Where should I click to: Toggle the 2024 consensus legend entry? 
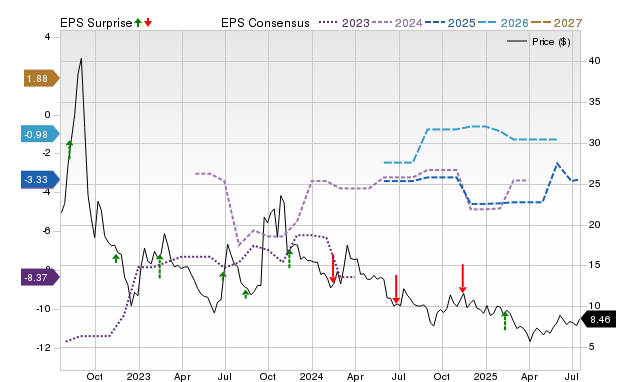point(397,23)
